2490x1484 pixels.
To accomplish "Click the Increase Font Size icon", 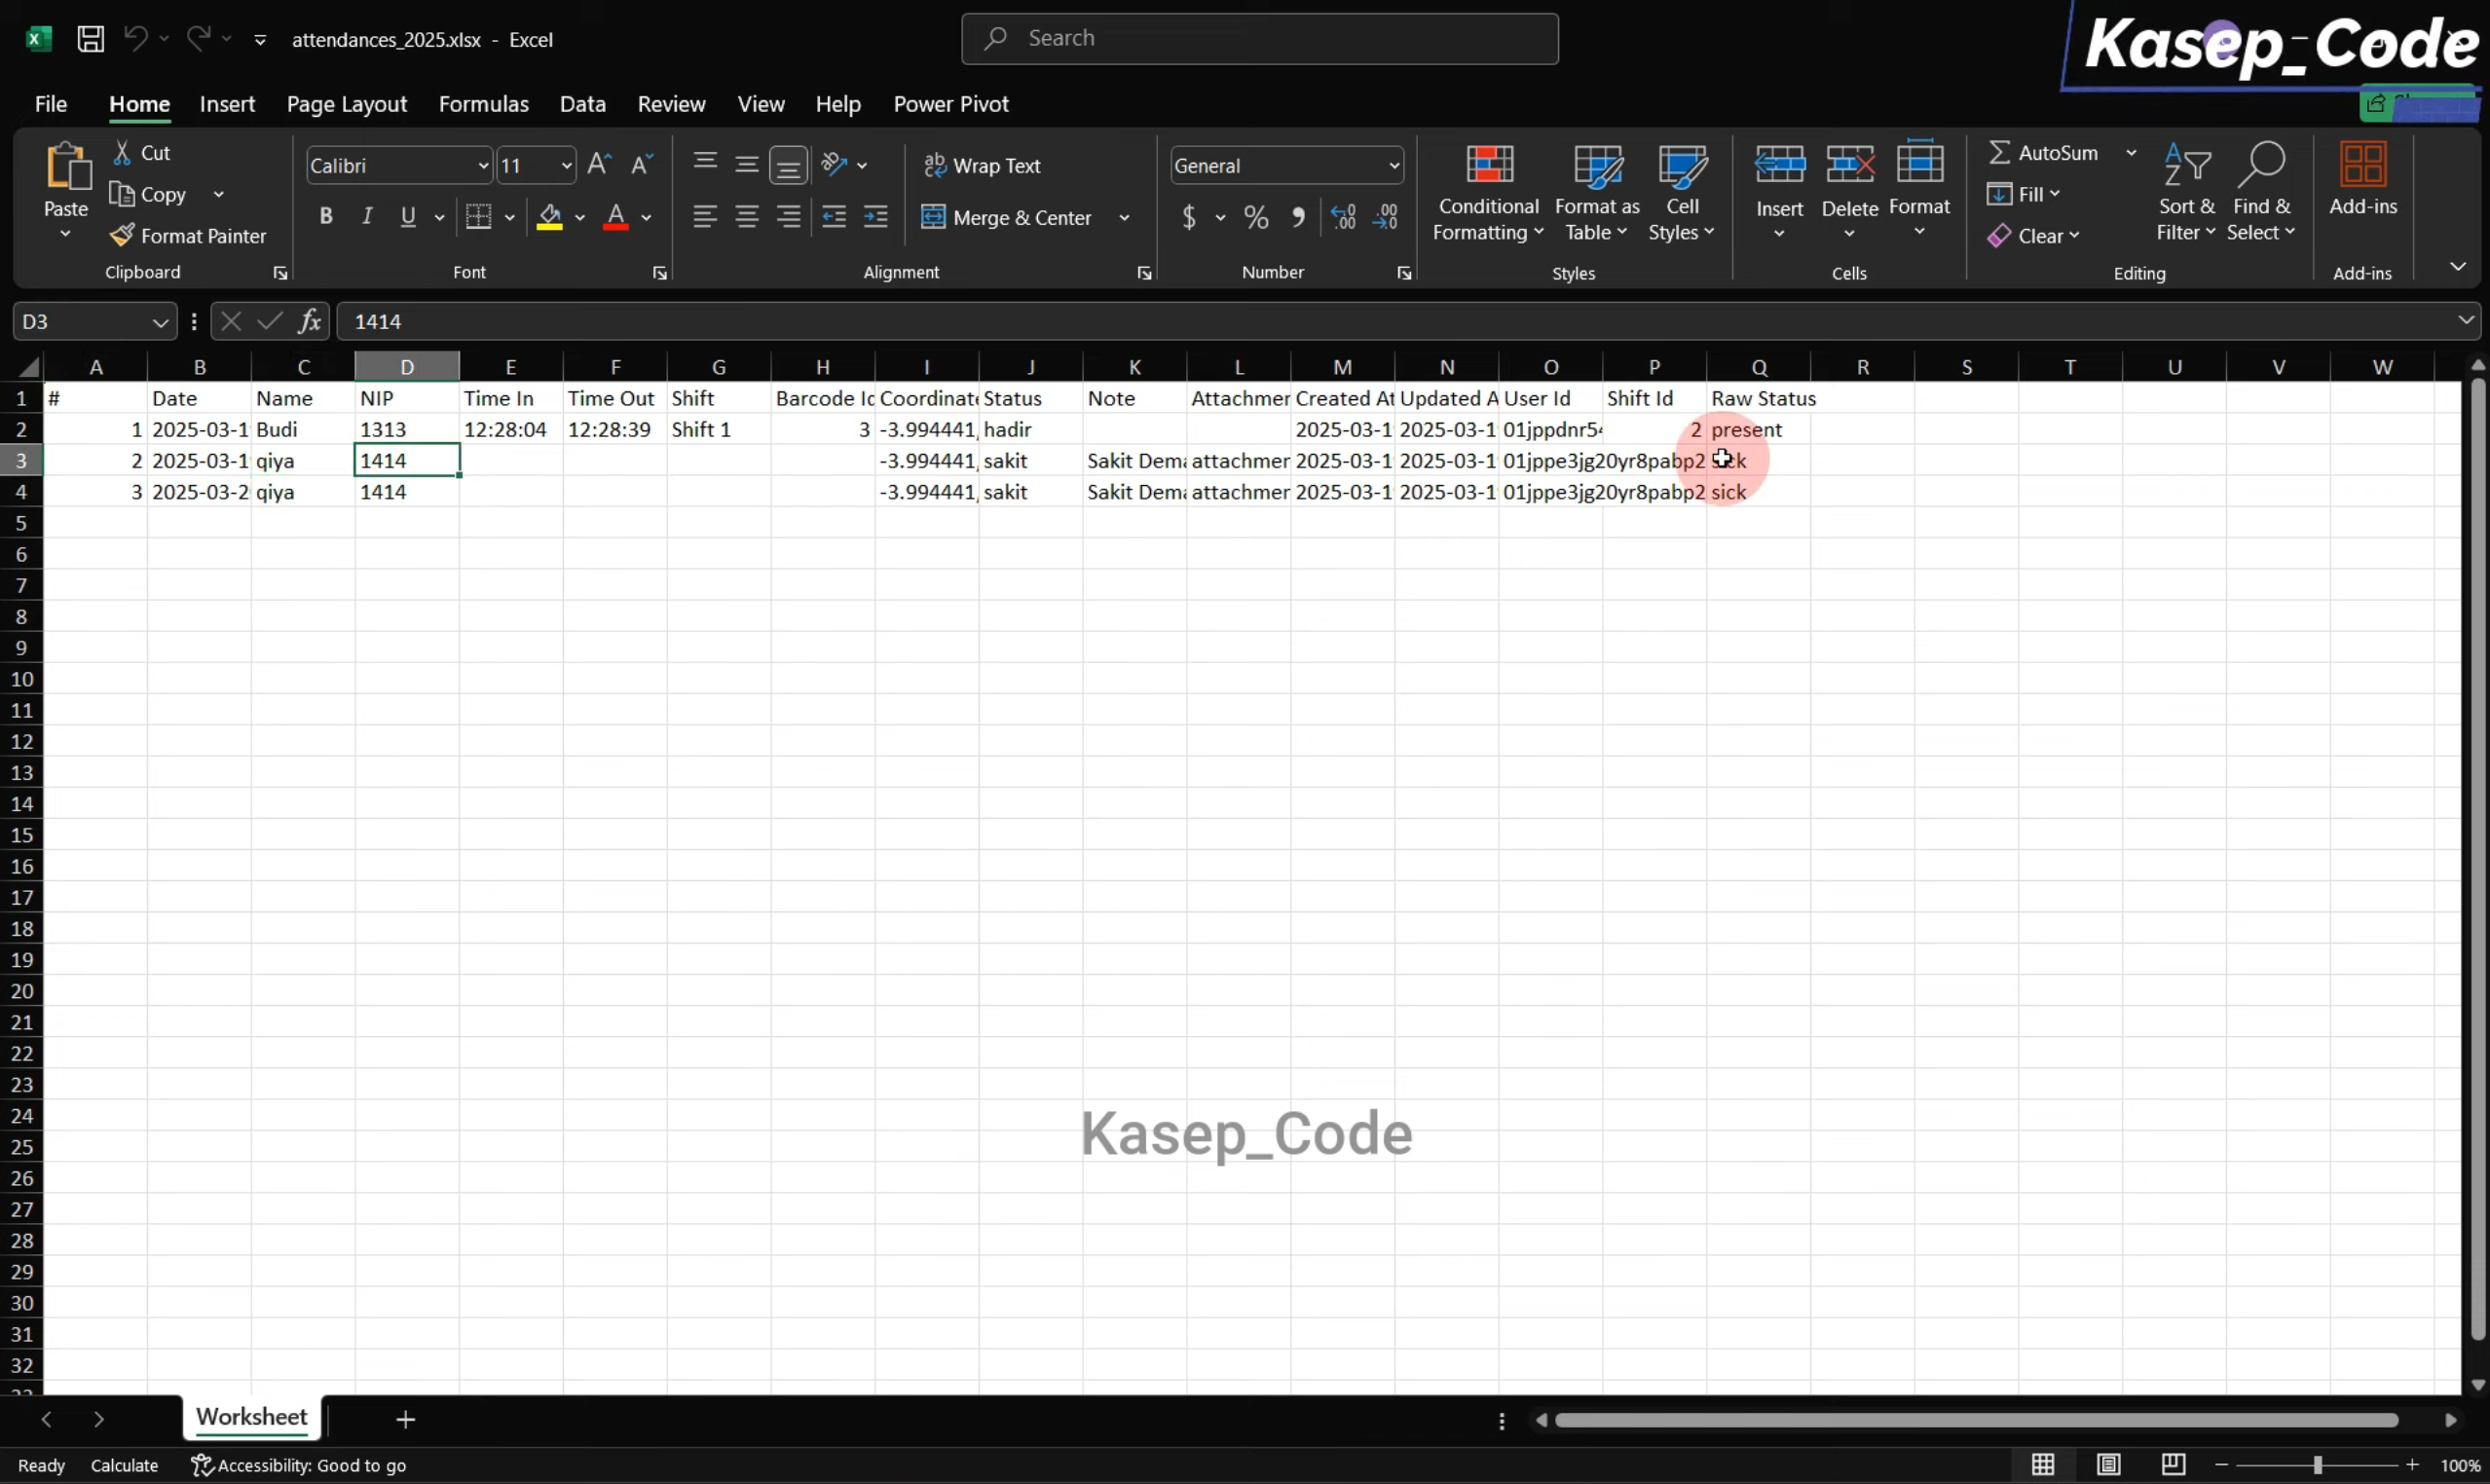I will [599, 164].
